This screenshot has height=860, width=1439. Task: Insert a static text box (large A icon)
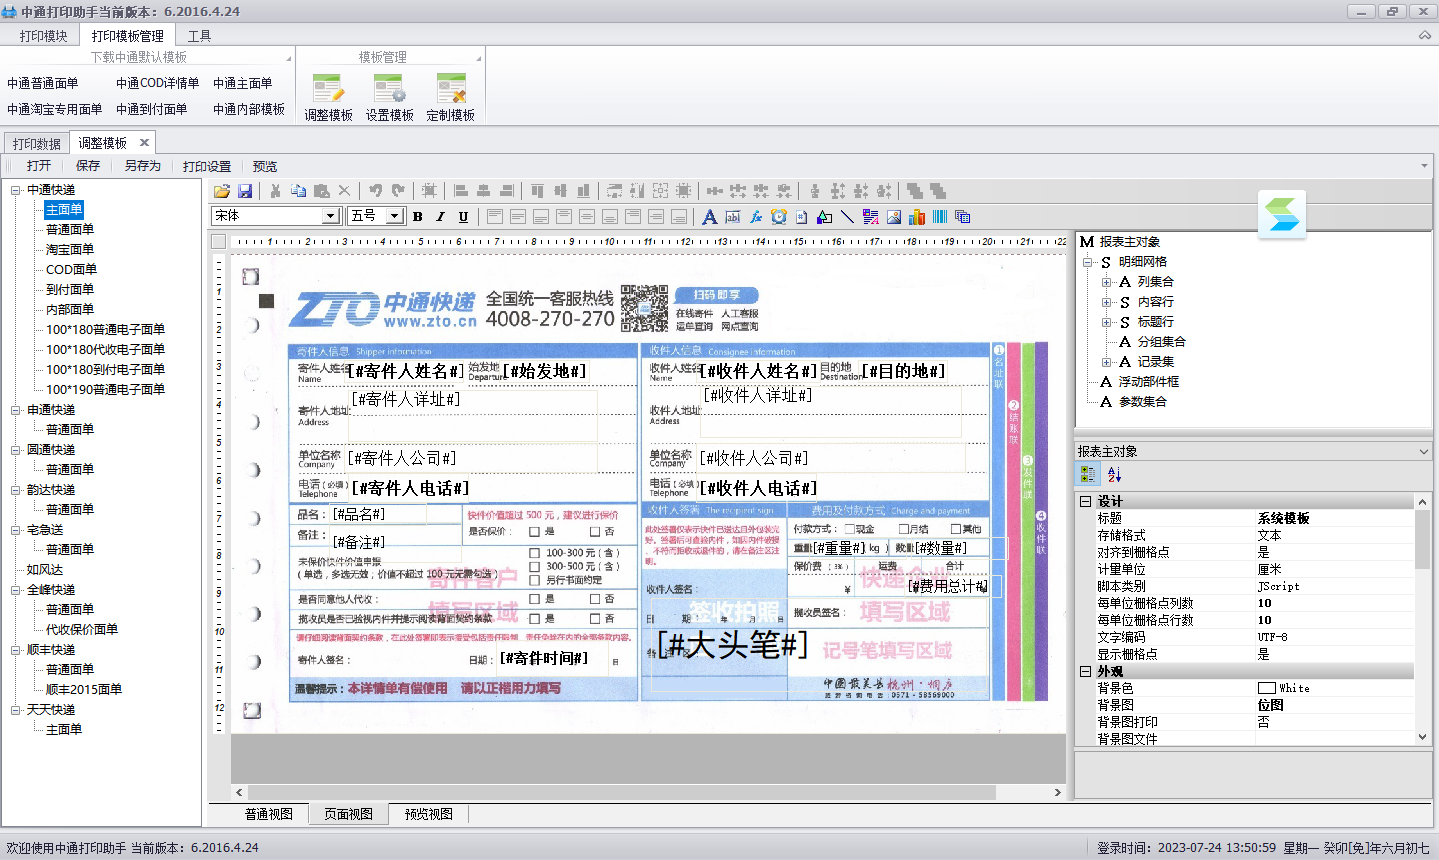709,216
